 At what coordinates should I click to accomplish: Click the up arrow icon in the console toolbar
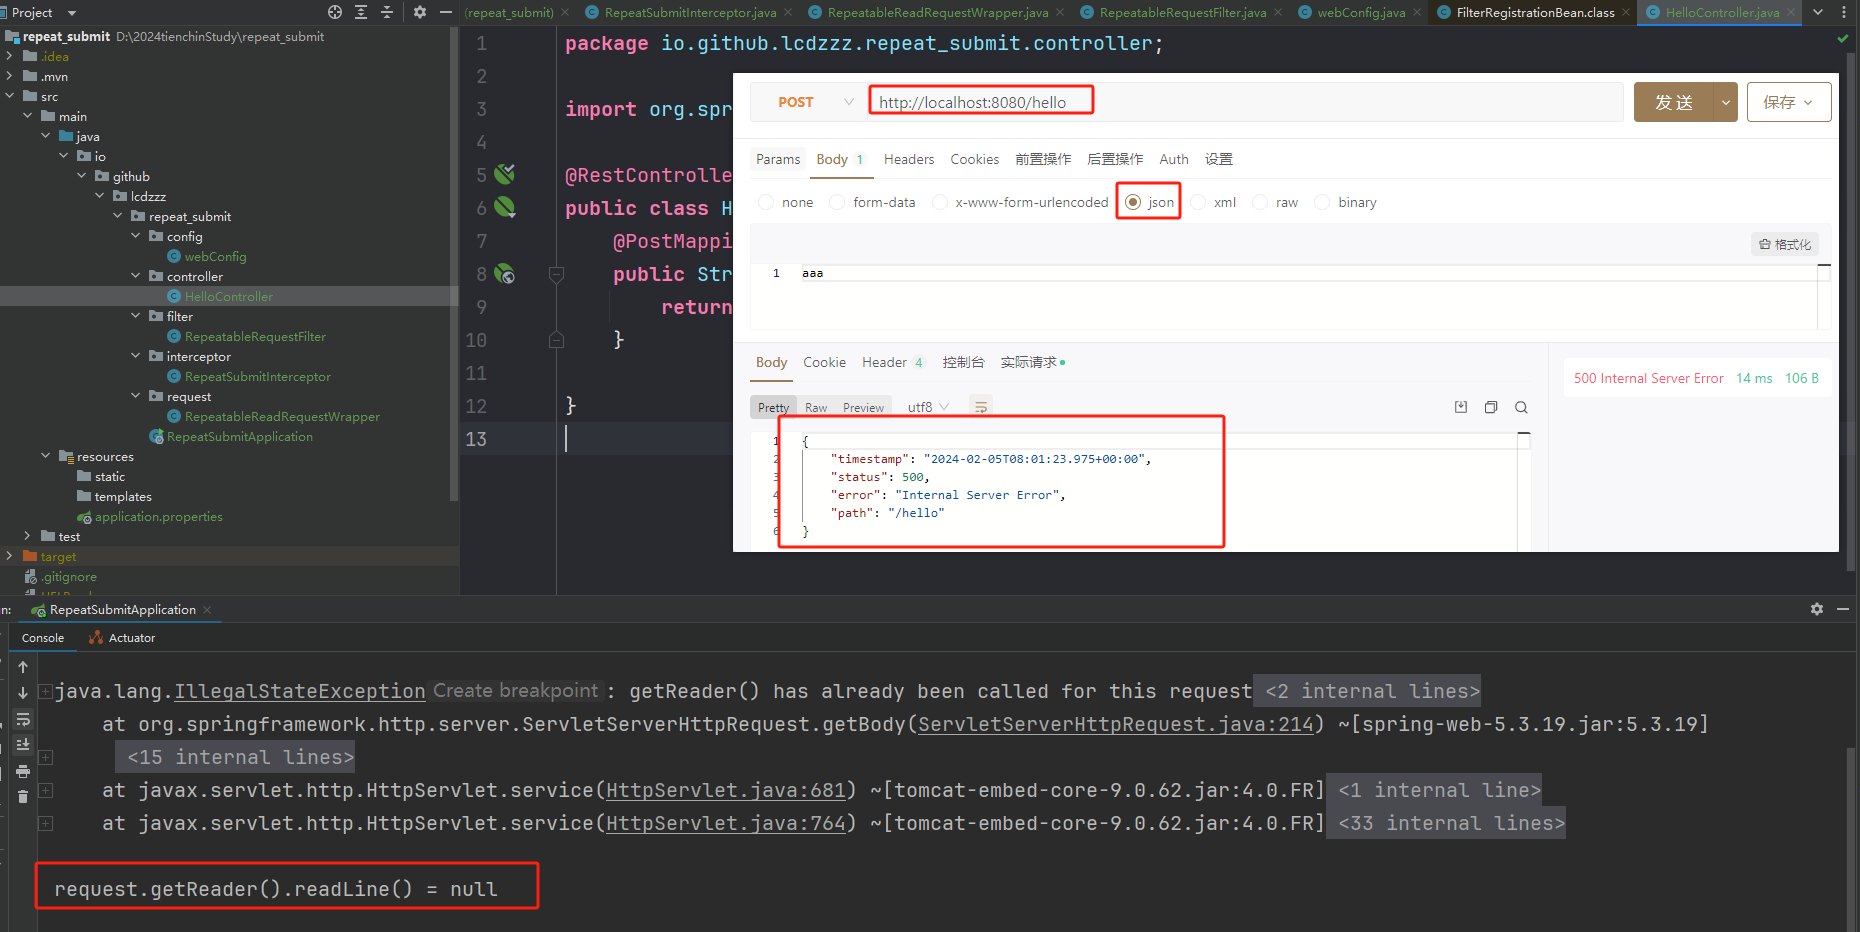23,667
